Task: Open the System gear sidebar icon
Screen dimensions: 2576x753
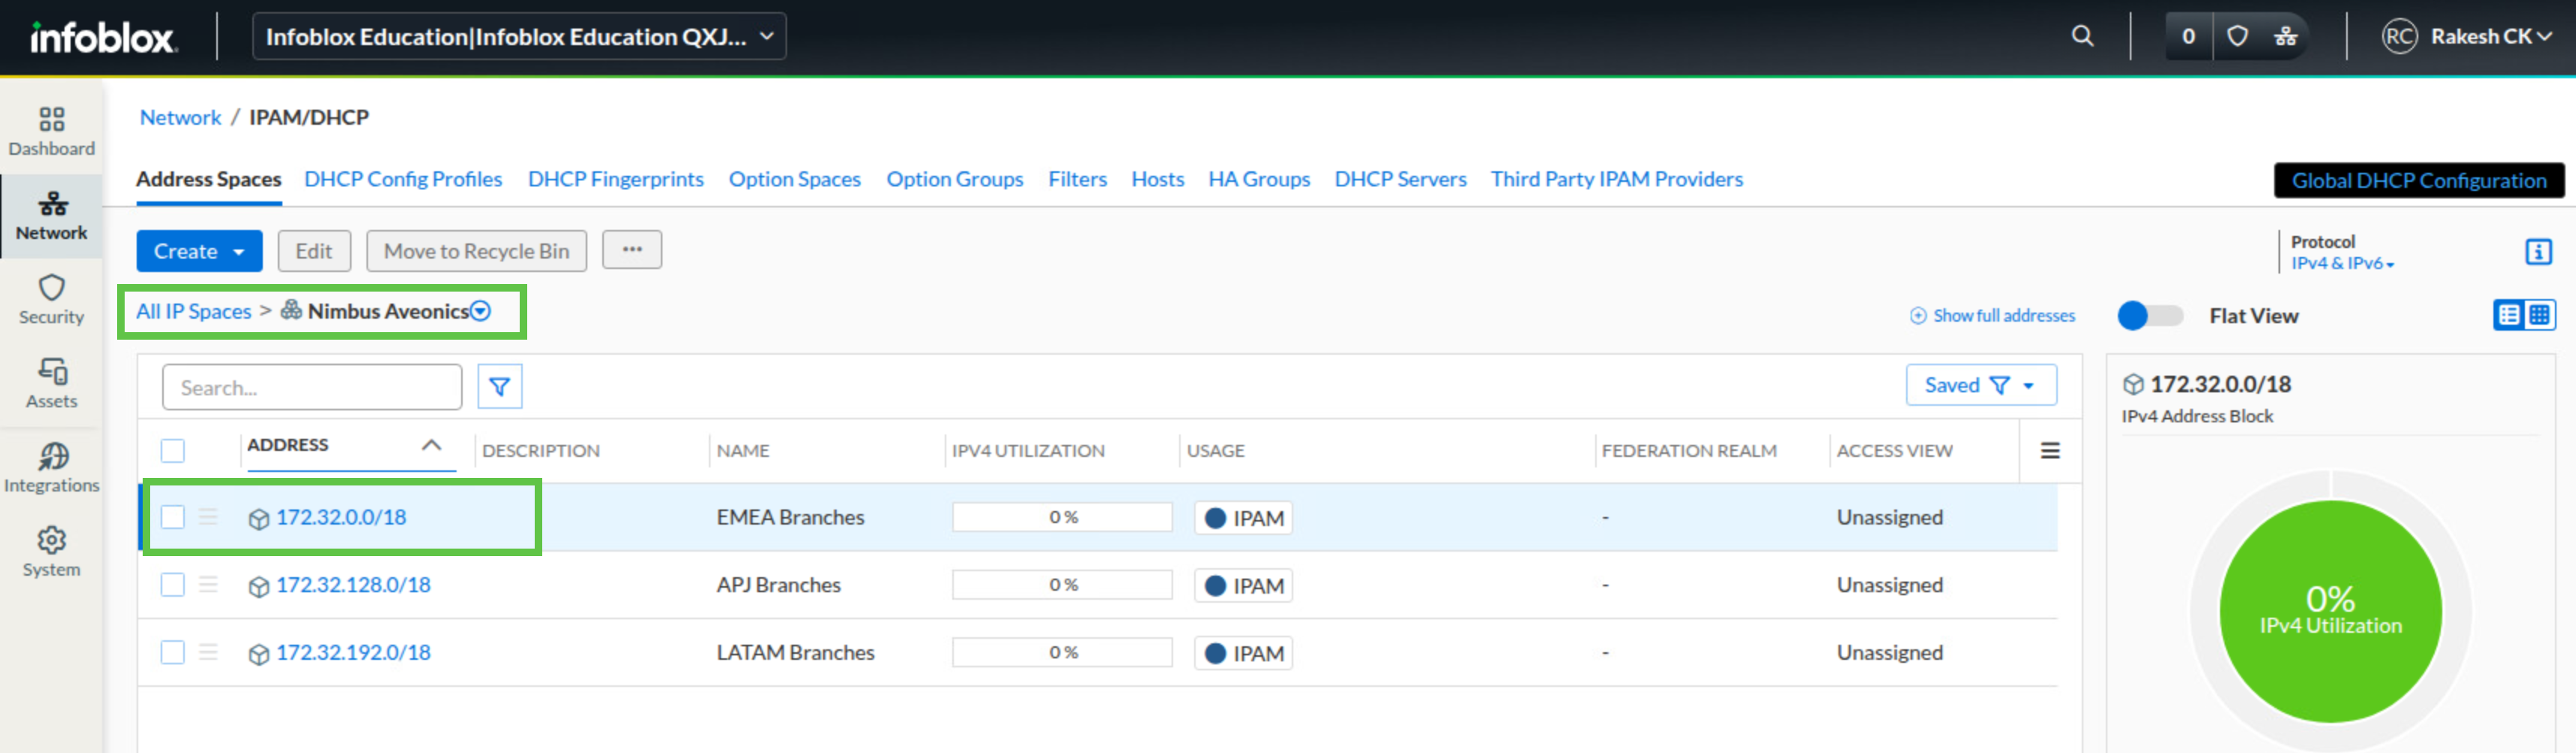Action: click(51, 541)
